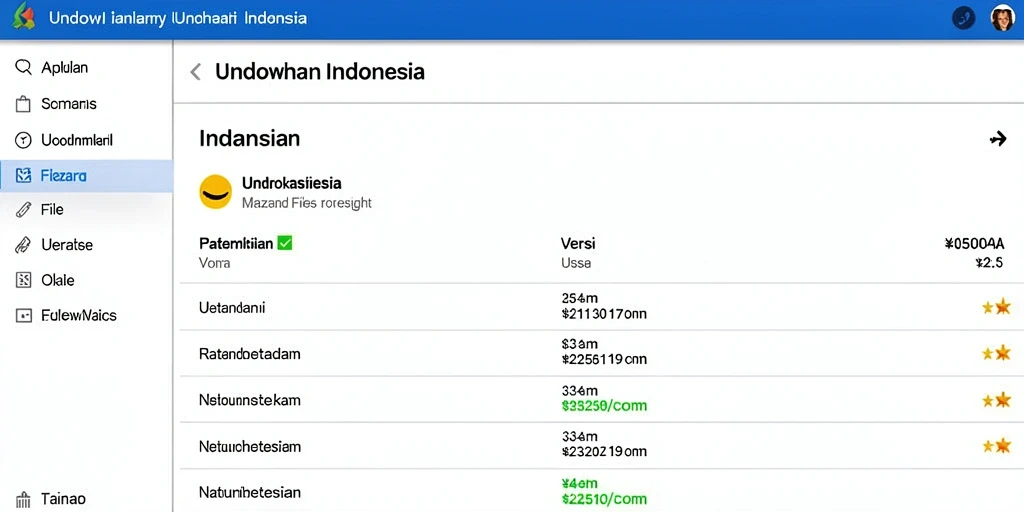The image size is (1024, 512).
Task: Click the right arrow beside Indansian
Action: pyautogui.click(x=997, y=138)
